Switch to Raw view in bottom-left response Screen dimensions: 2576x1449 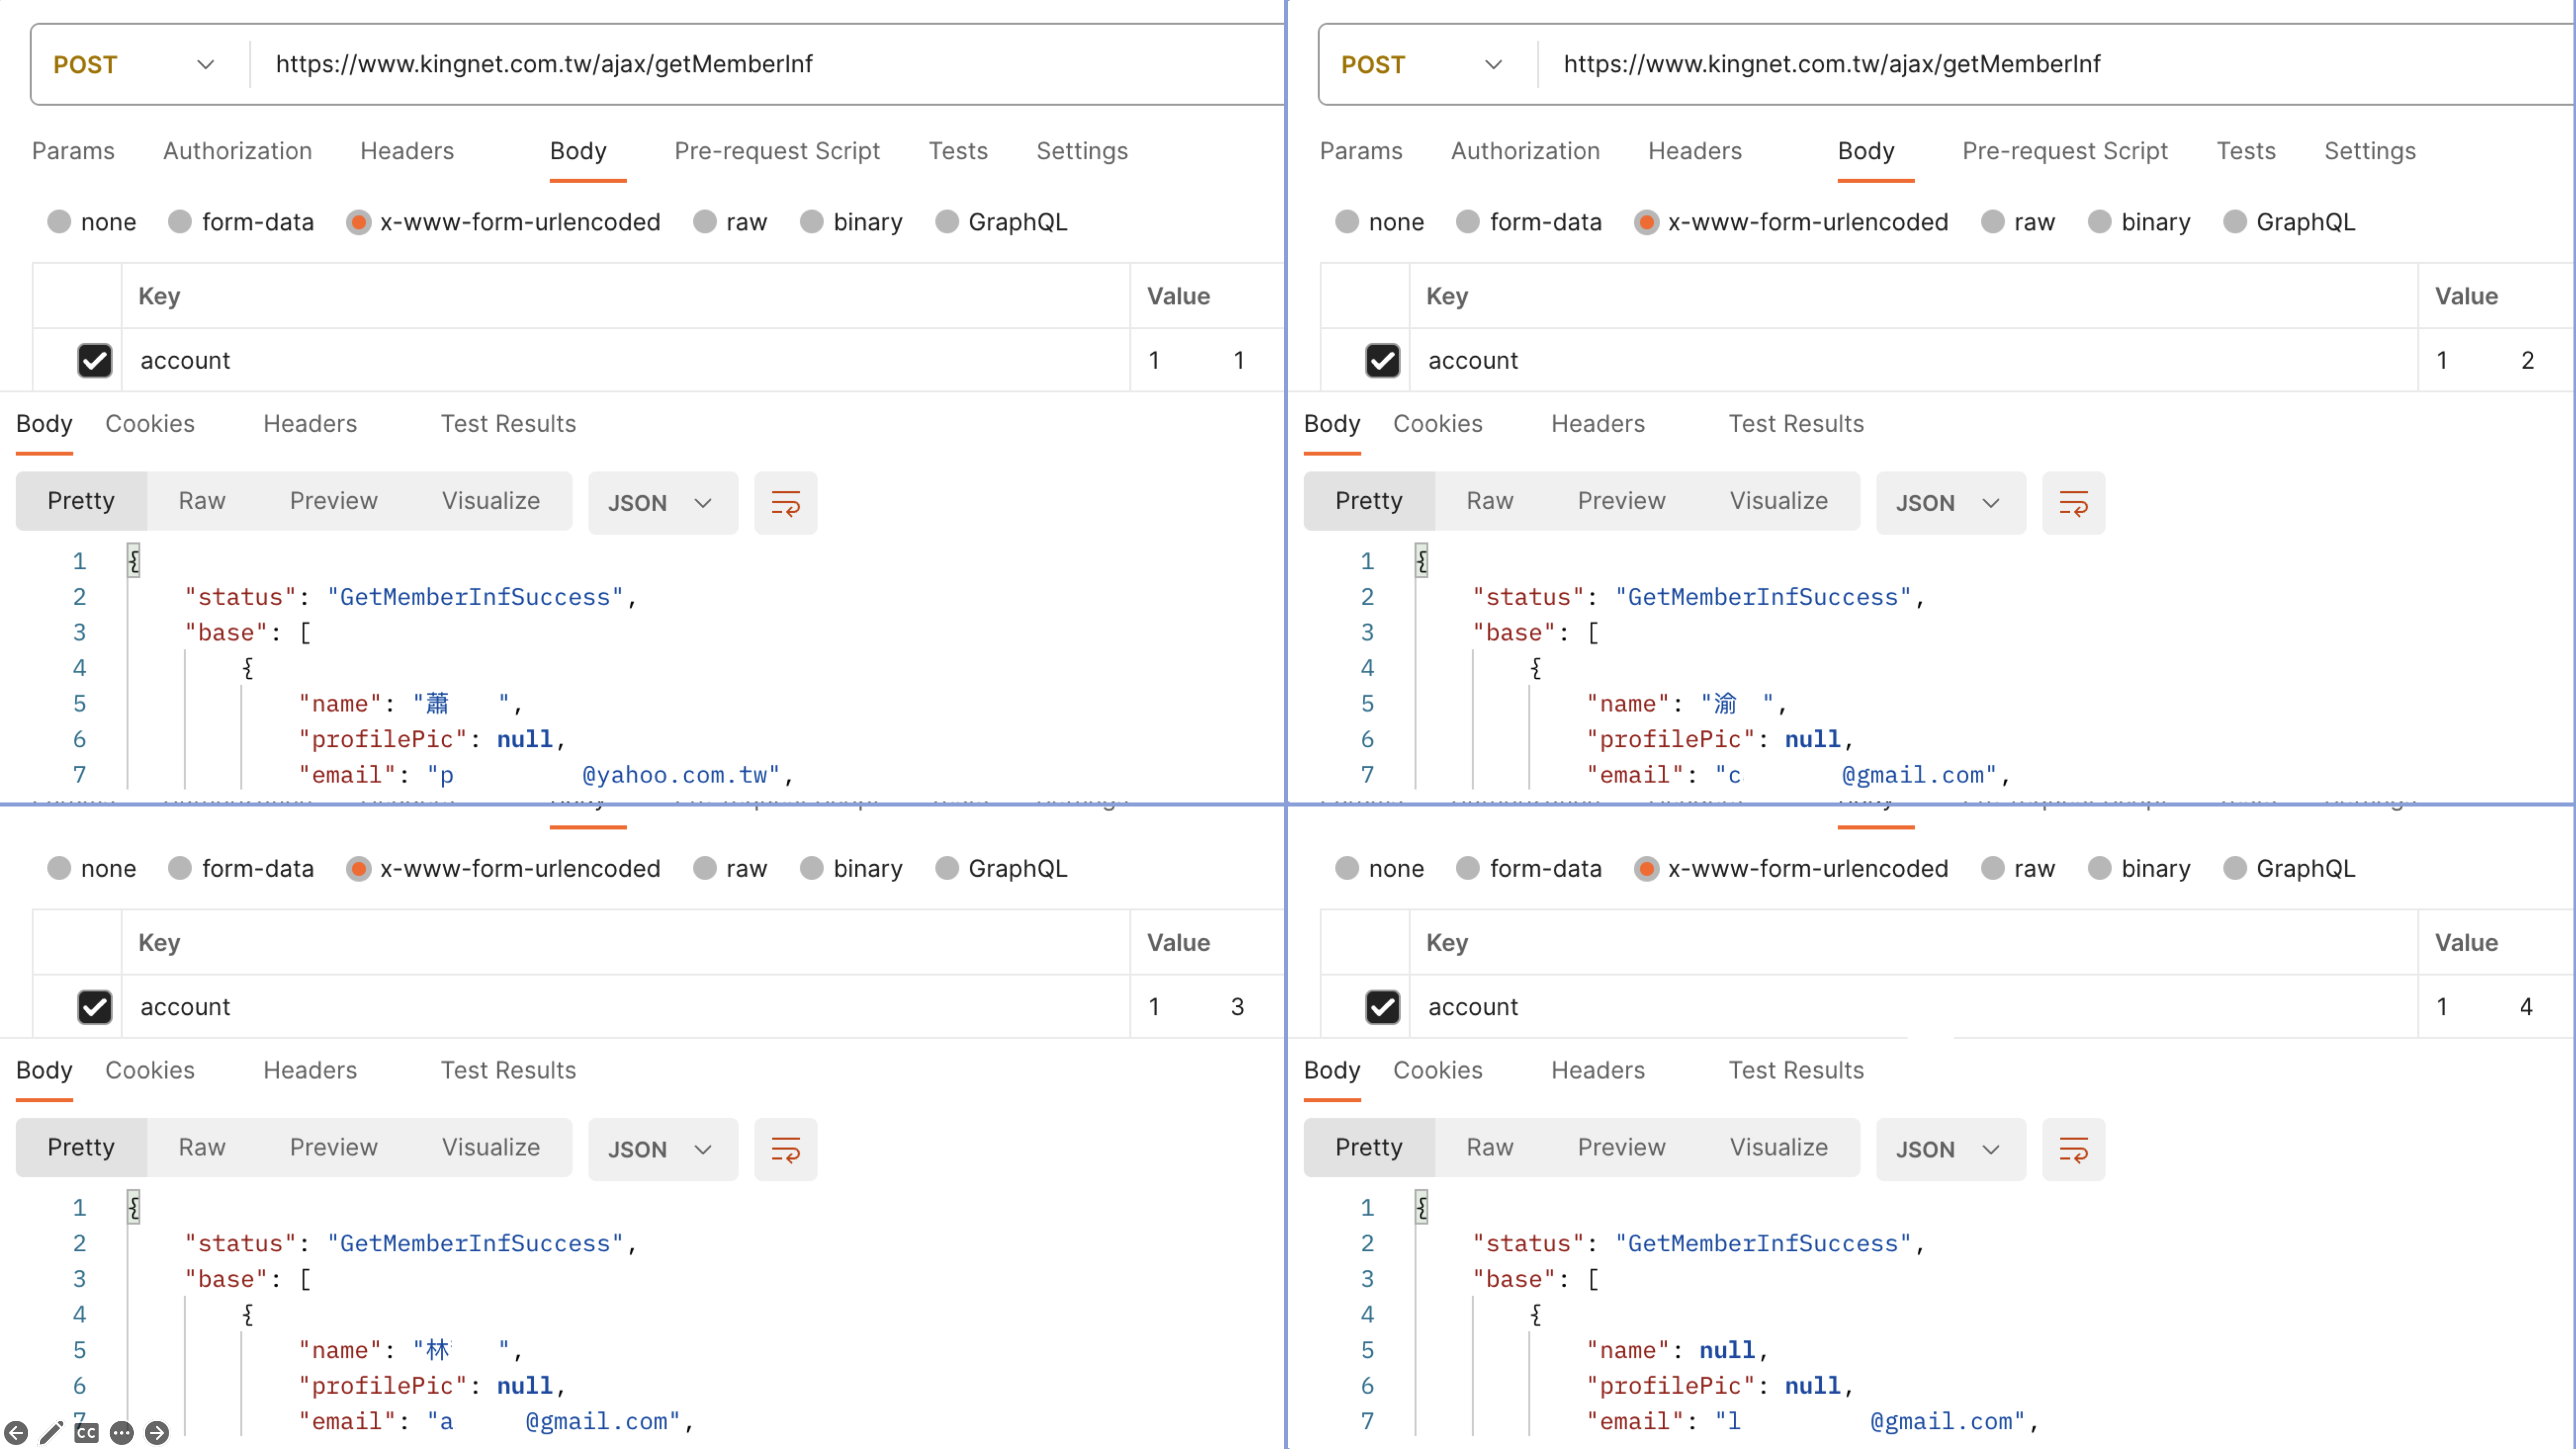(x=202, y=1148)
